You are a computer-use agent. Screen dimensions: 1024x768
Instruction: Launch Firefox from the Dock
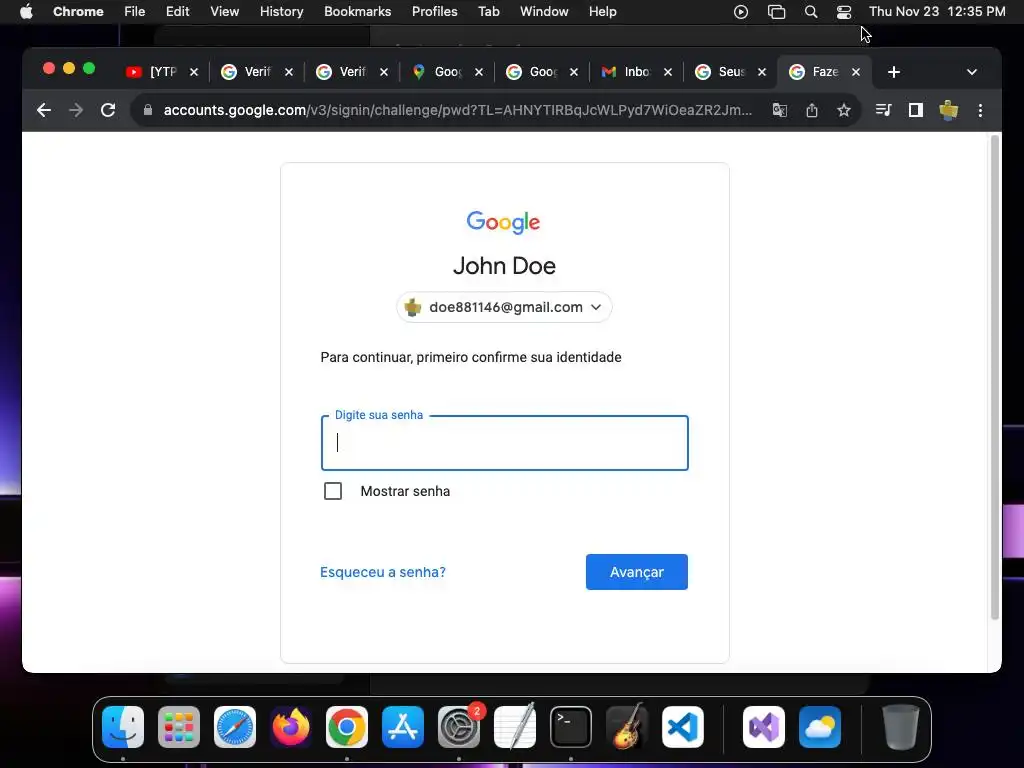(x=291, y=727)
